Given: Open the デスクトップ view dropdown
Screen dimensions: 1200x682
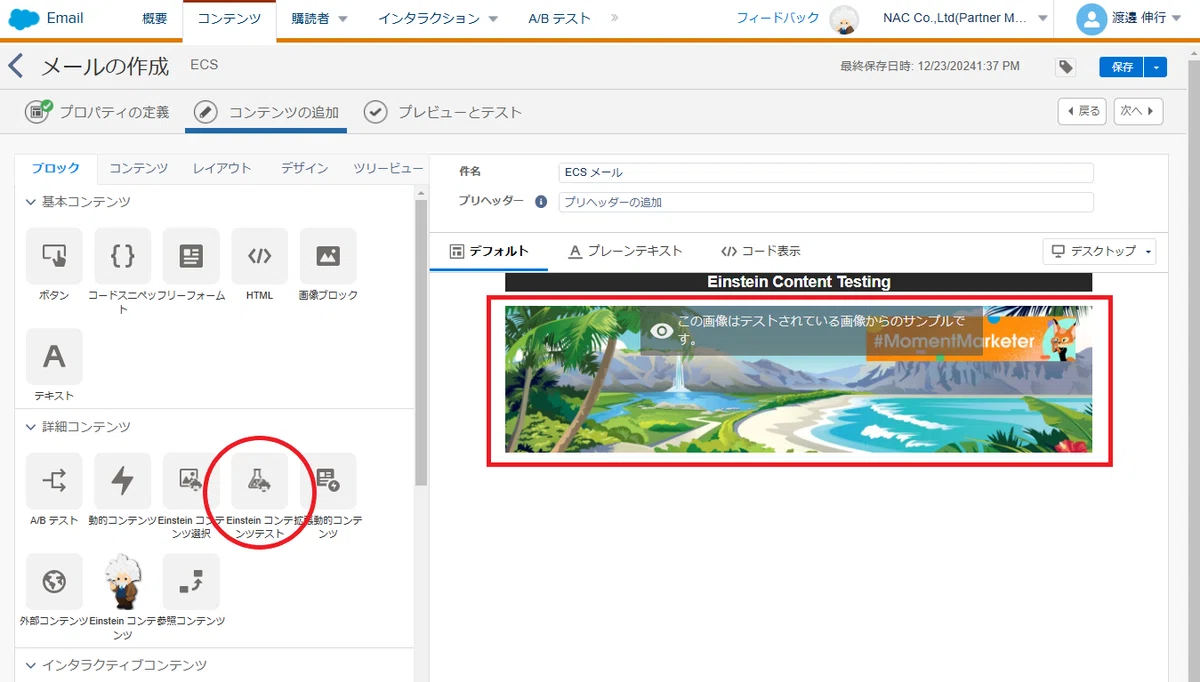Looking at the screenshot, I should tap(1100, 251).
